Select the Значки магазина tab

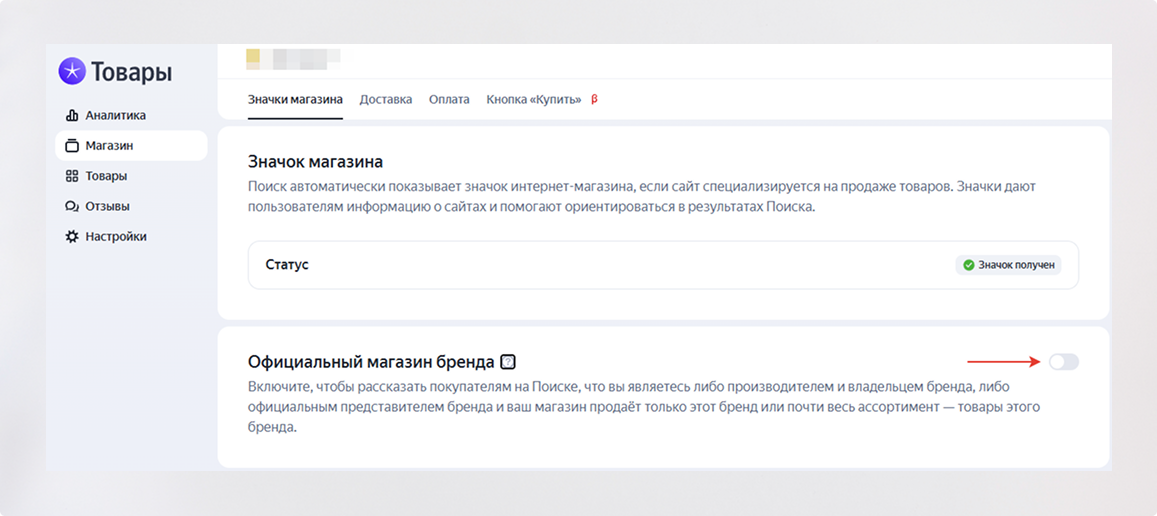(295, 100)
